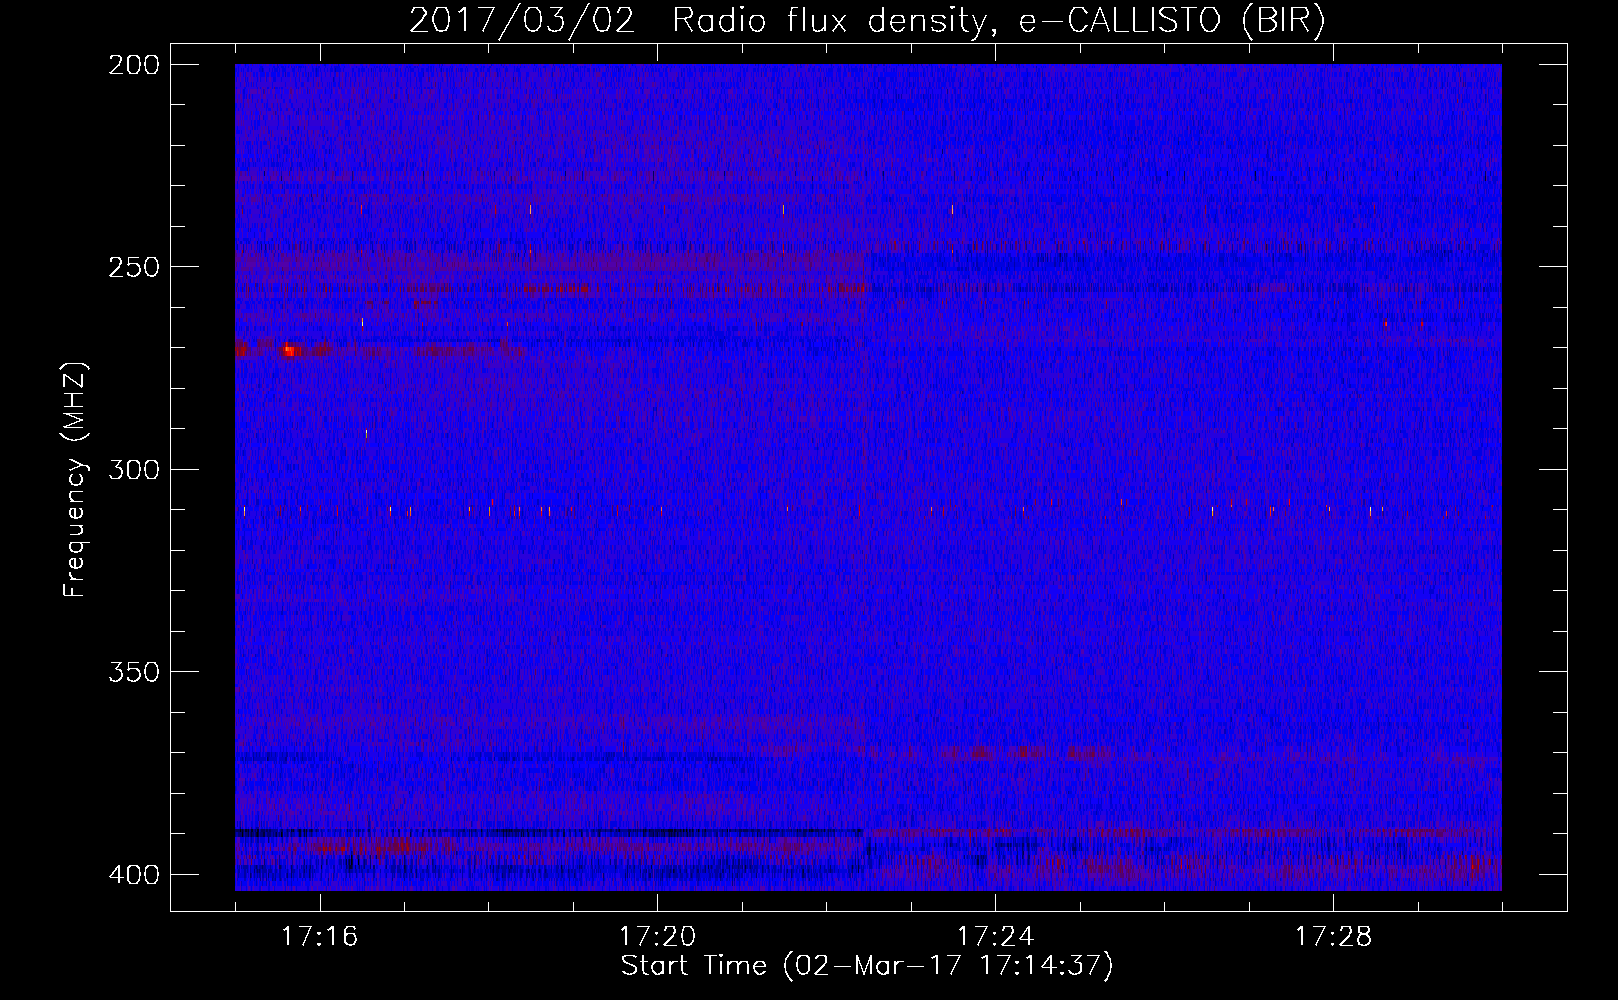Viewport: 1618px width, 1000px height.
Task: Click the 17:20 time tick label
Action: tap(658, 937)
